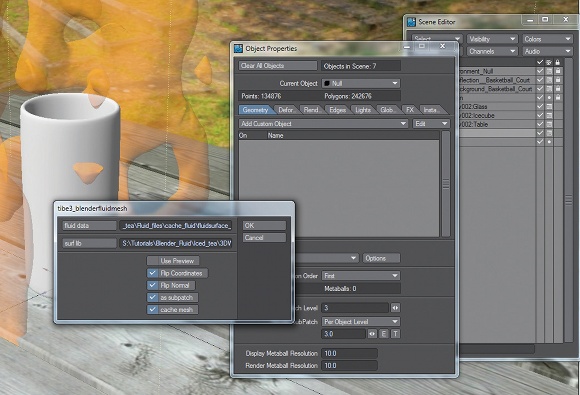This screenshot has width=580, height=395.
Task: Click lock icon for Reflection_Basketball_Court row
Action: [558, 80]
